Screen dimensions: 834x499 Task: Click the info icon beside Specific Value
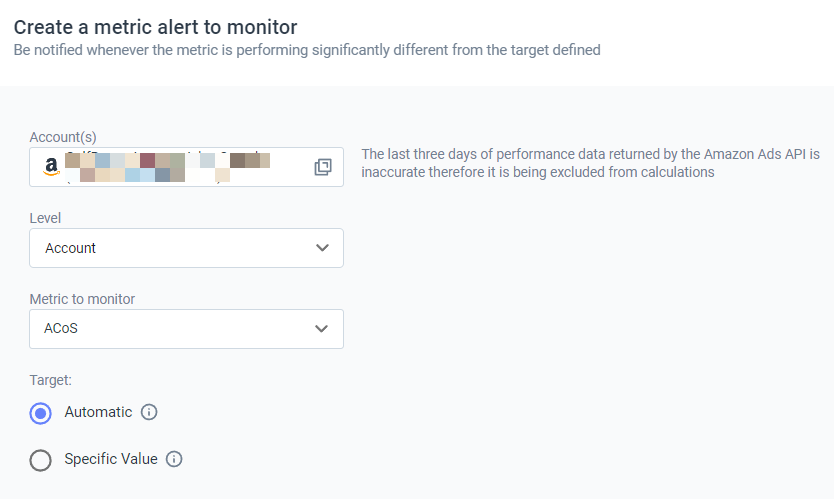coord(174,459)
